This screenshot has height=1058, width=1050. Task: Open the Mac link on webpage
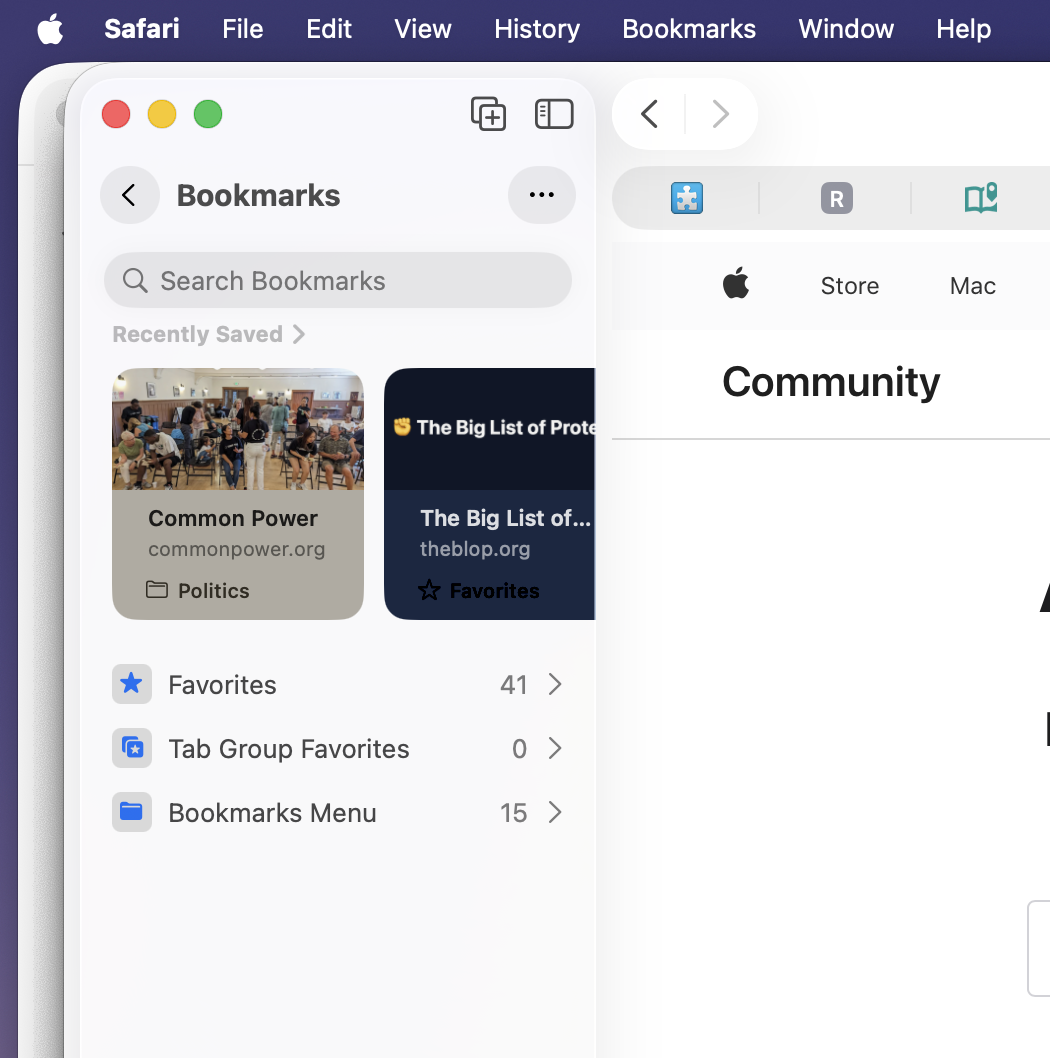click(972, 286)
